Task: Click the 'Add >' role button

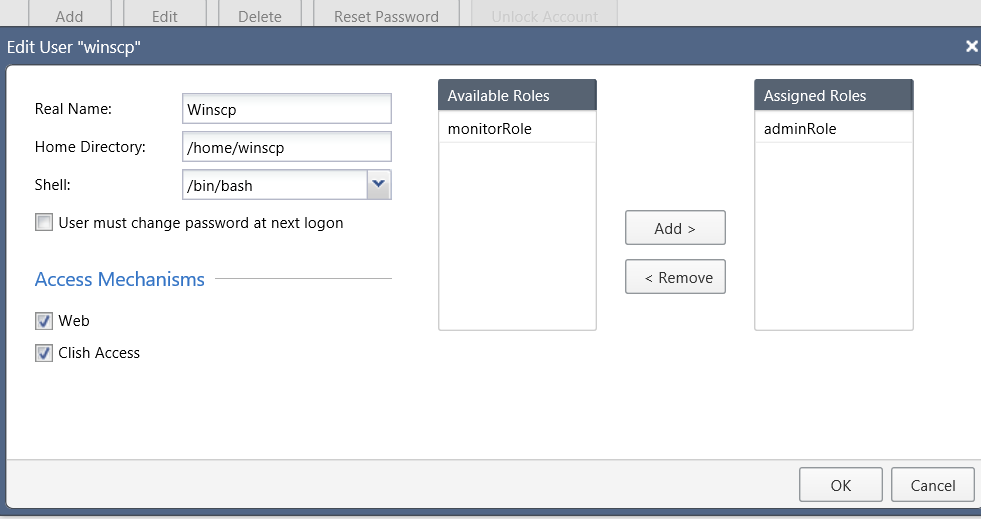Action: [675, 228]
